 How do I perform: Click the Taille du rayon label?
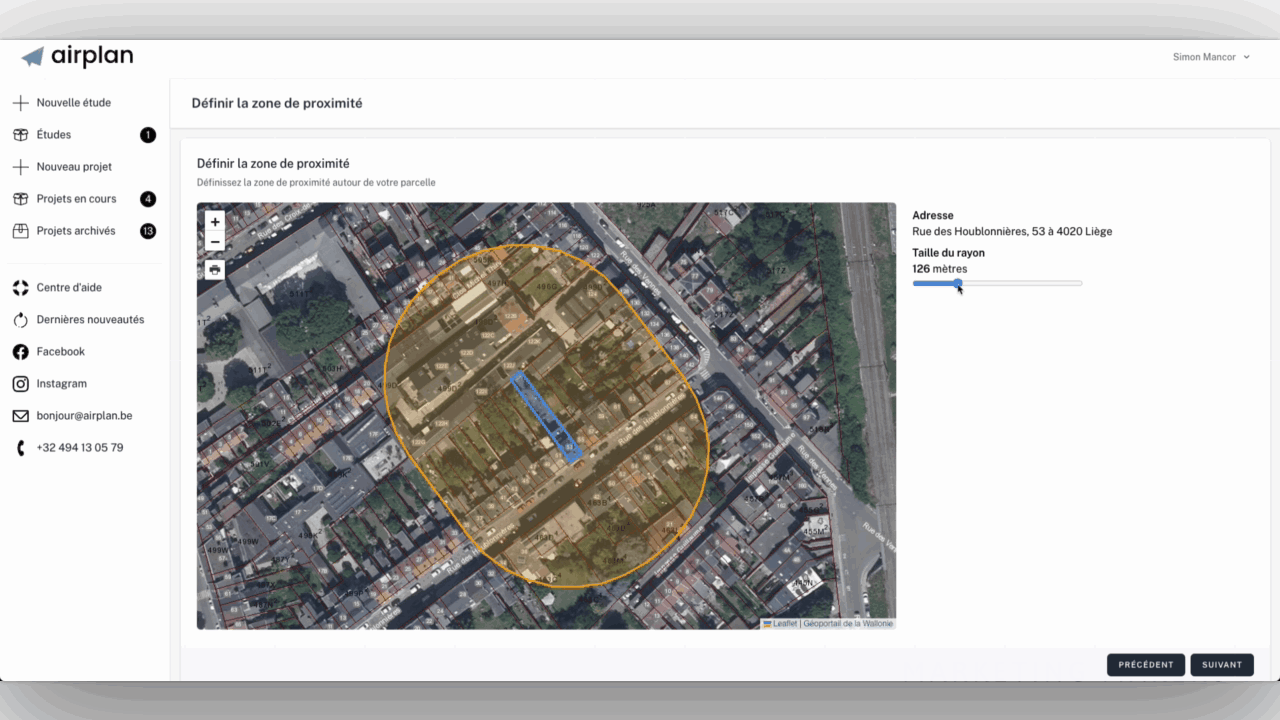[x=948, y=253]
